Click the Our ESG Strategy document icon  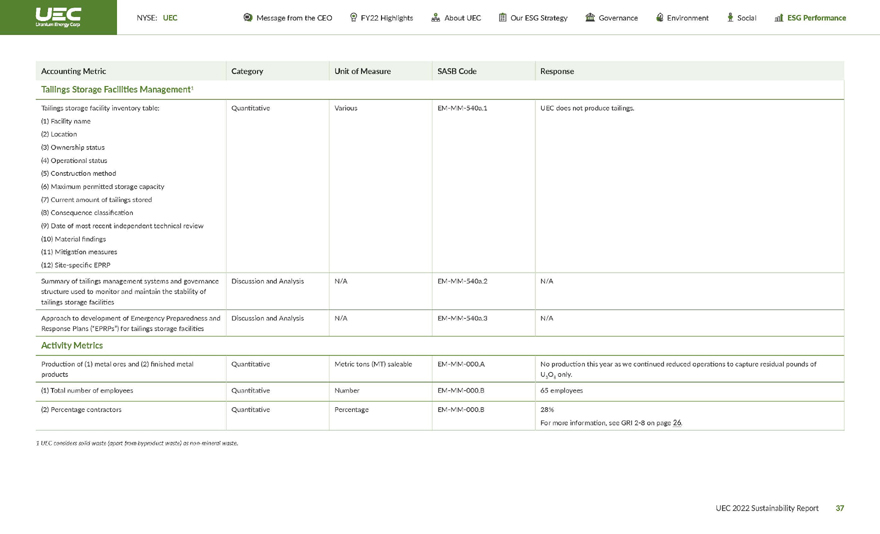502,18
